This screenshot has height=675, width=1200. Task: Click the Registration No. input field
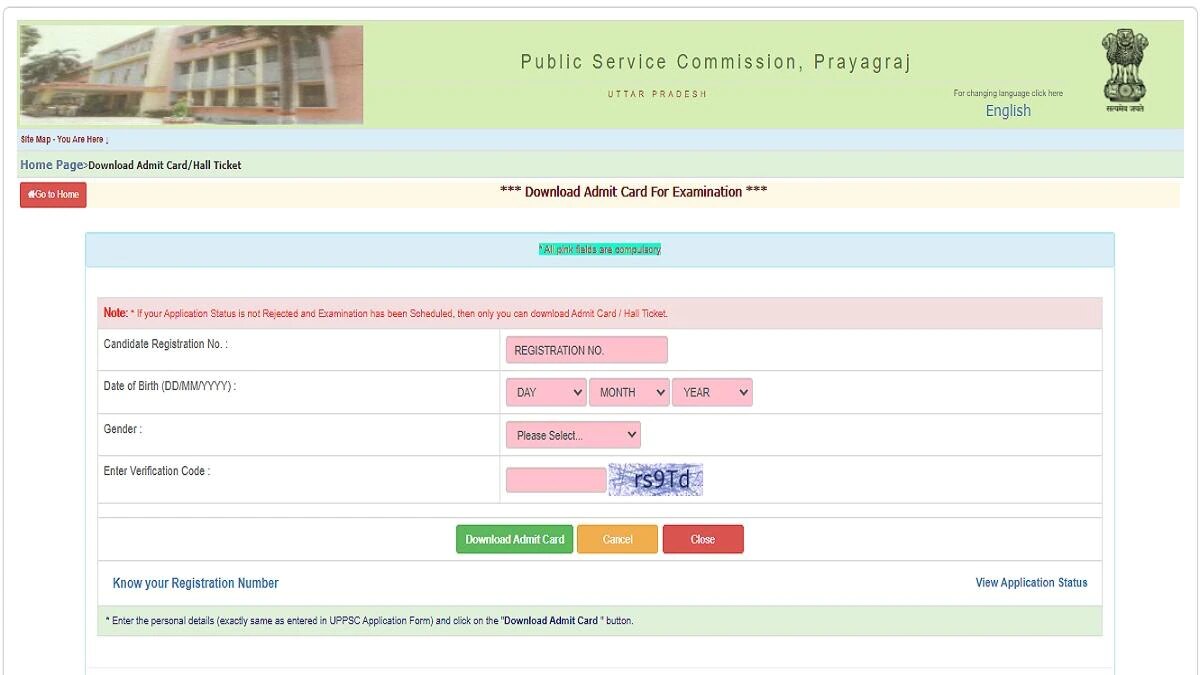pos(586,349)
